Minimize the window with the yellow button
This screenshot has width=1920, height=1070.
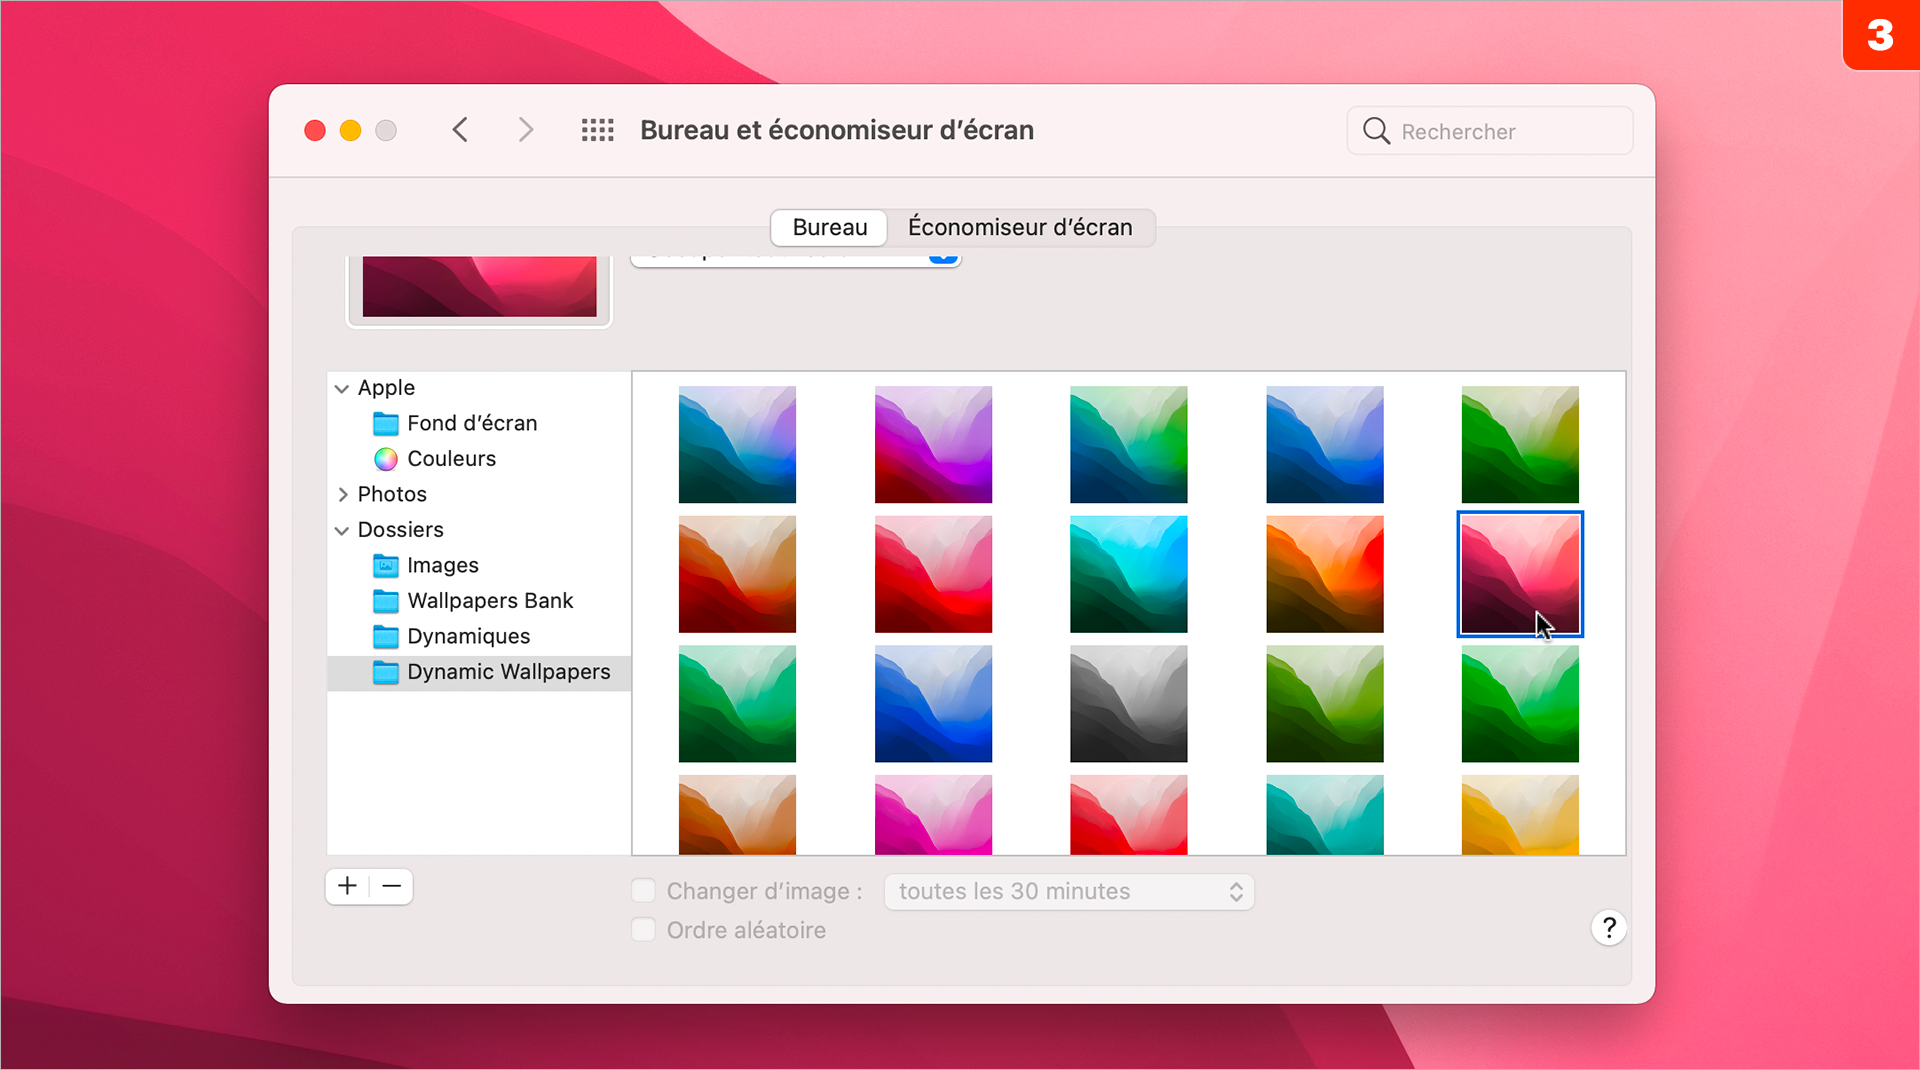[x=351, y=131]
